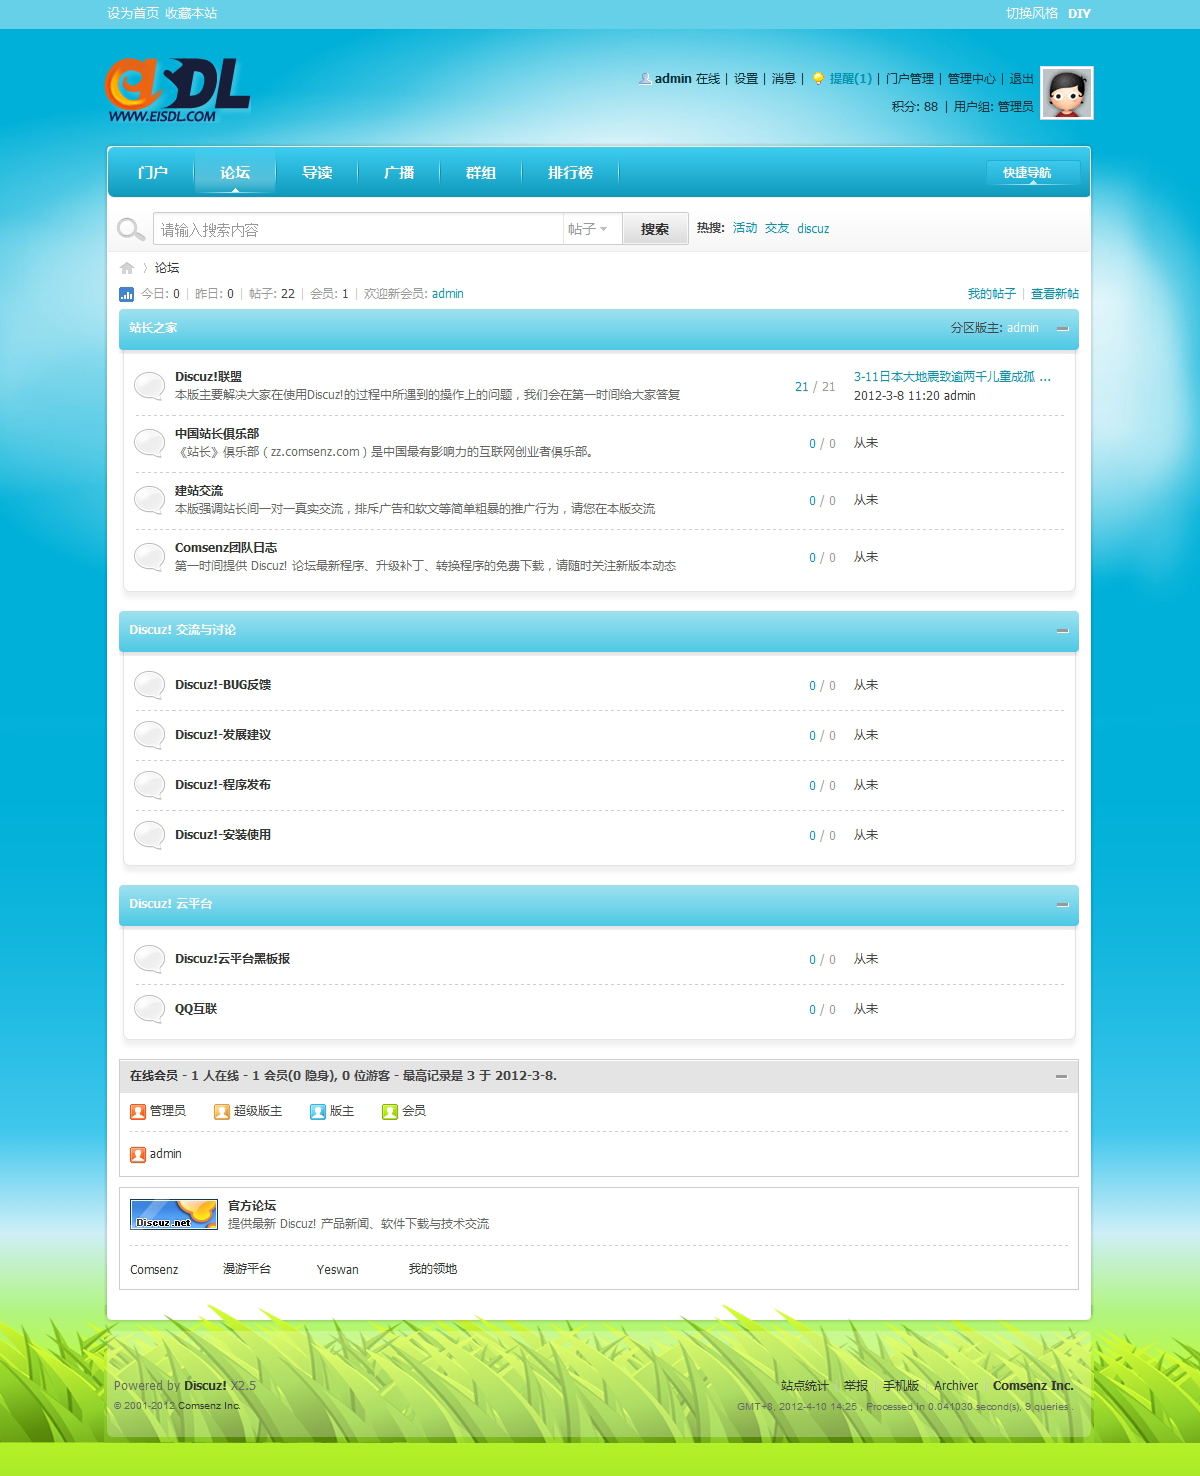Click the 查看新帖 view new posts link
This screenshot has height=1476, width=1200.
pos(1055,294)
